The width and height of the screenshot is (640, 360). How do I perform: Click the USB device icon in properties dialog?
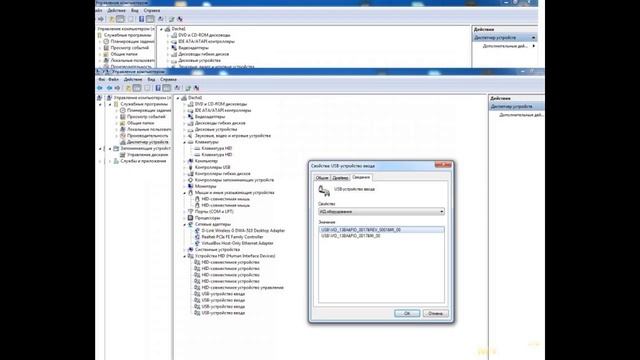[x=324, y=191]
